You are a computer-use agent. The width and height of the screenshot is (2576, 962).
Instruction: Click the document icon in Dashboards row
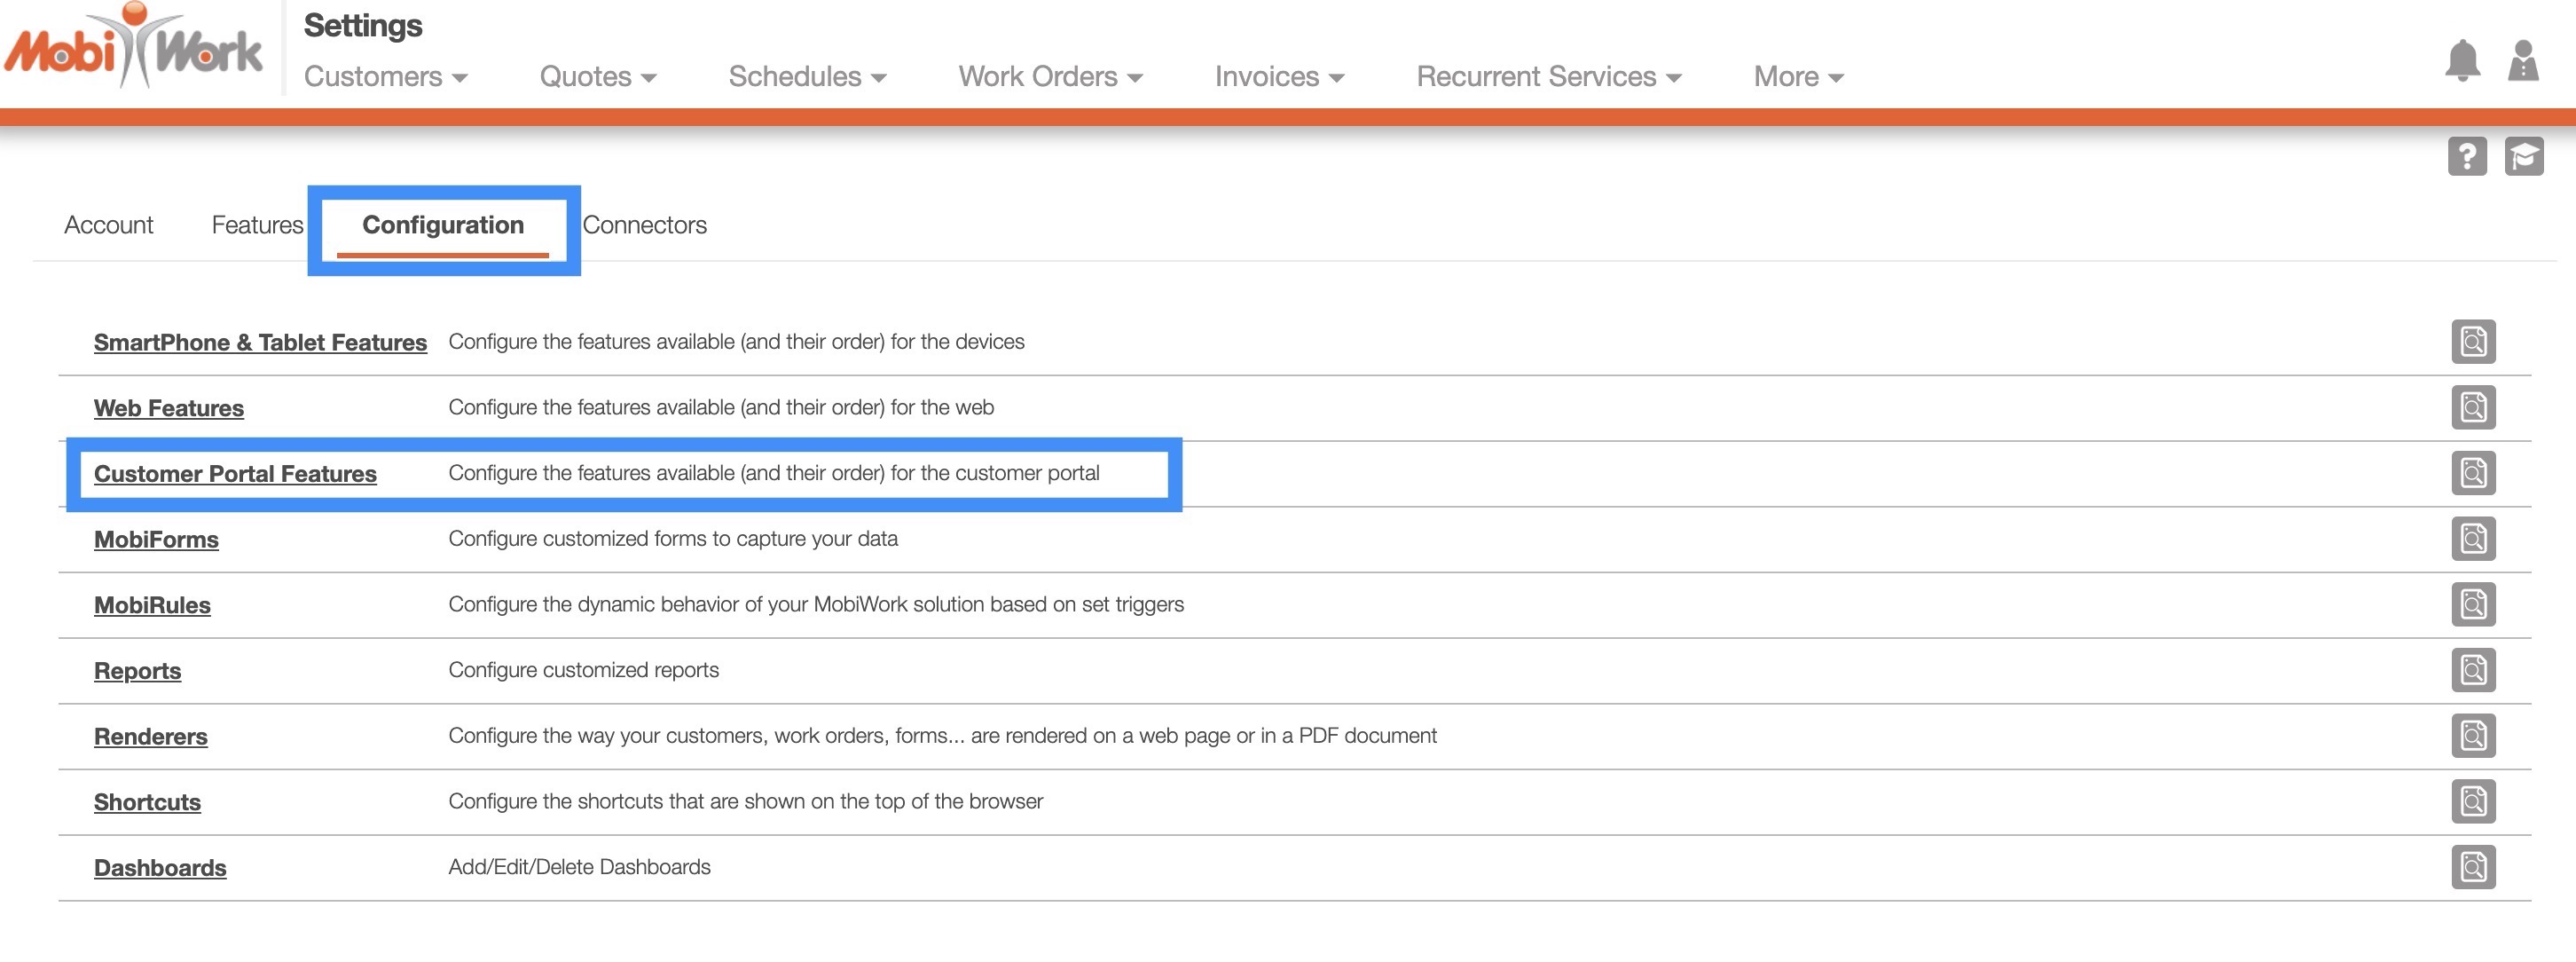coord(2472,867)
